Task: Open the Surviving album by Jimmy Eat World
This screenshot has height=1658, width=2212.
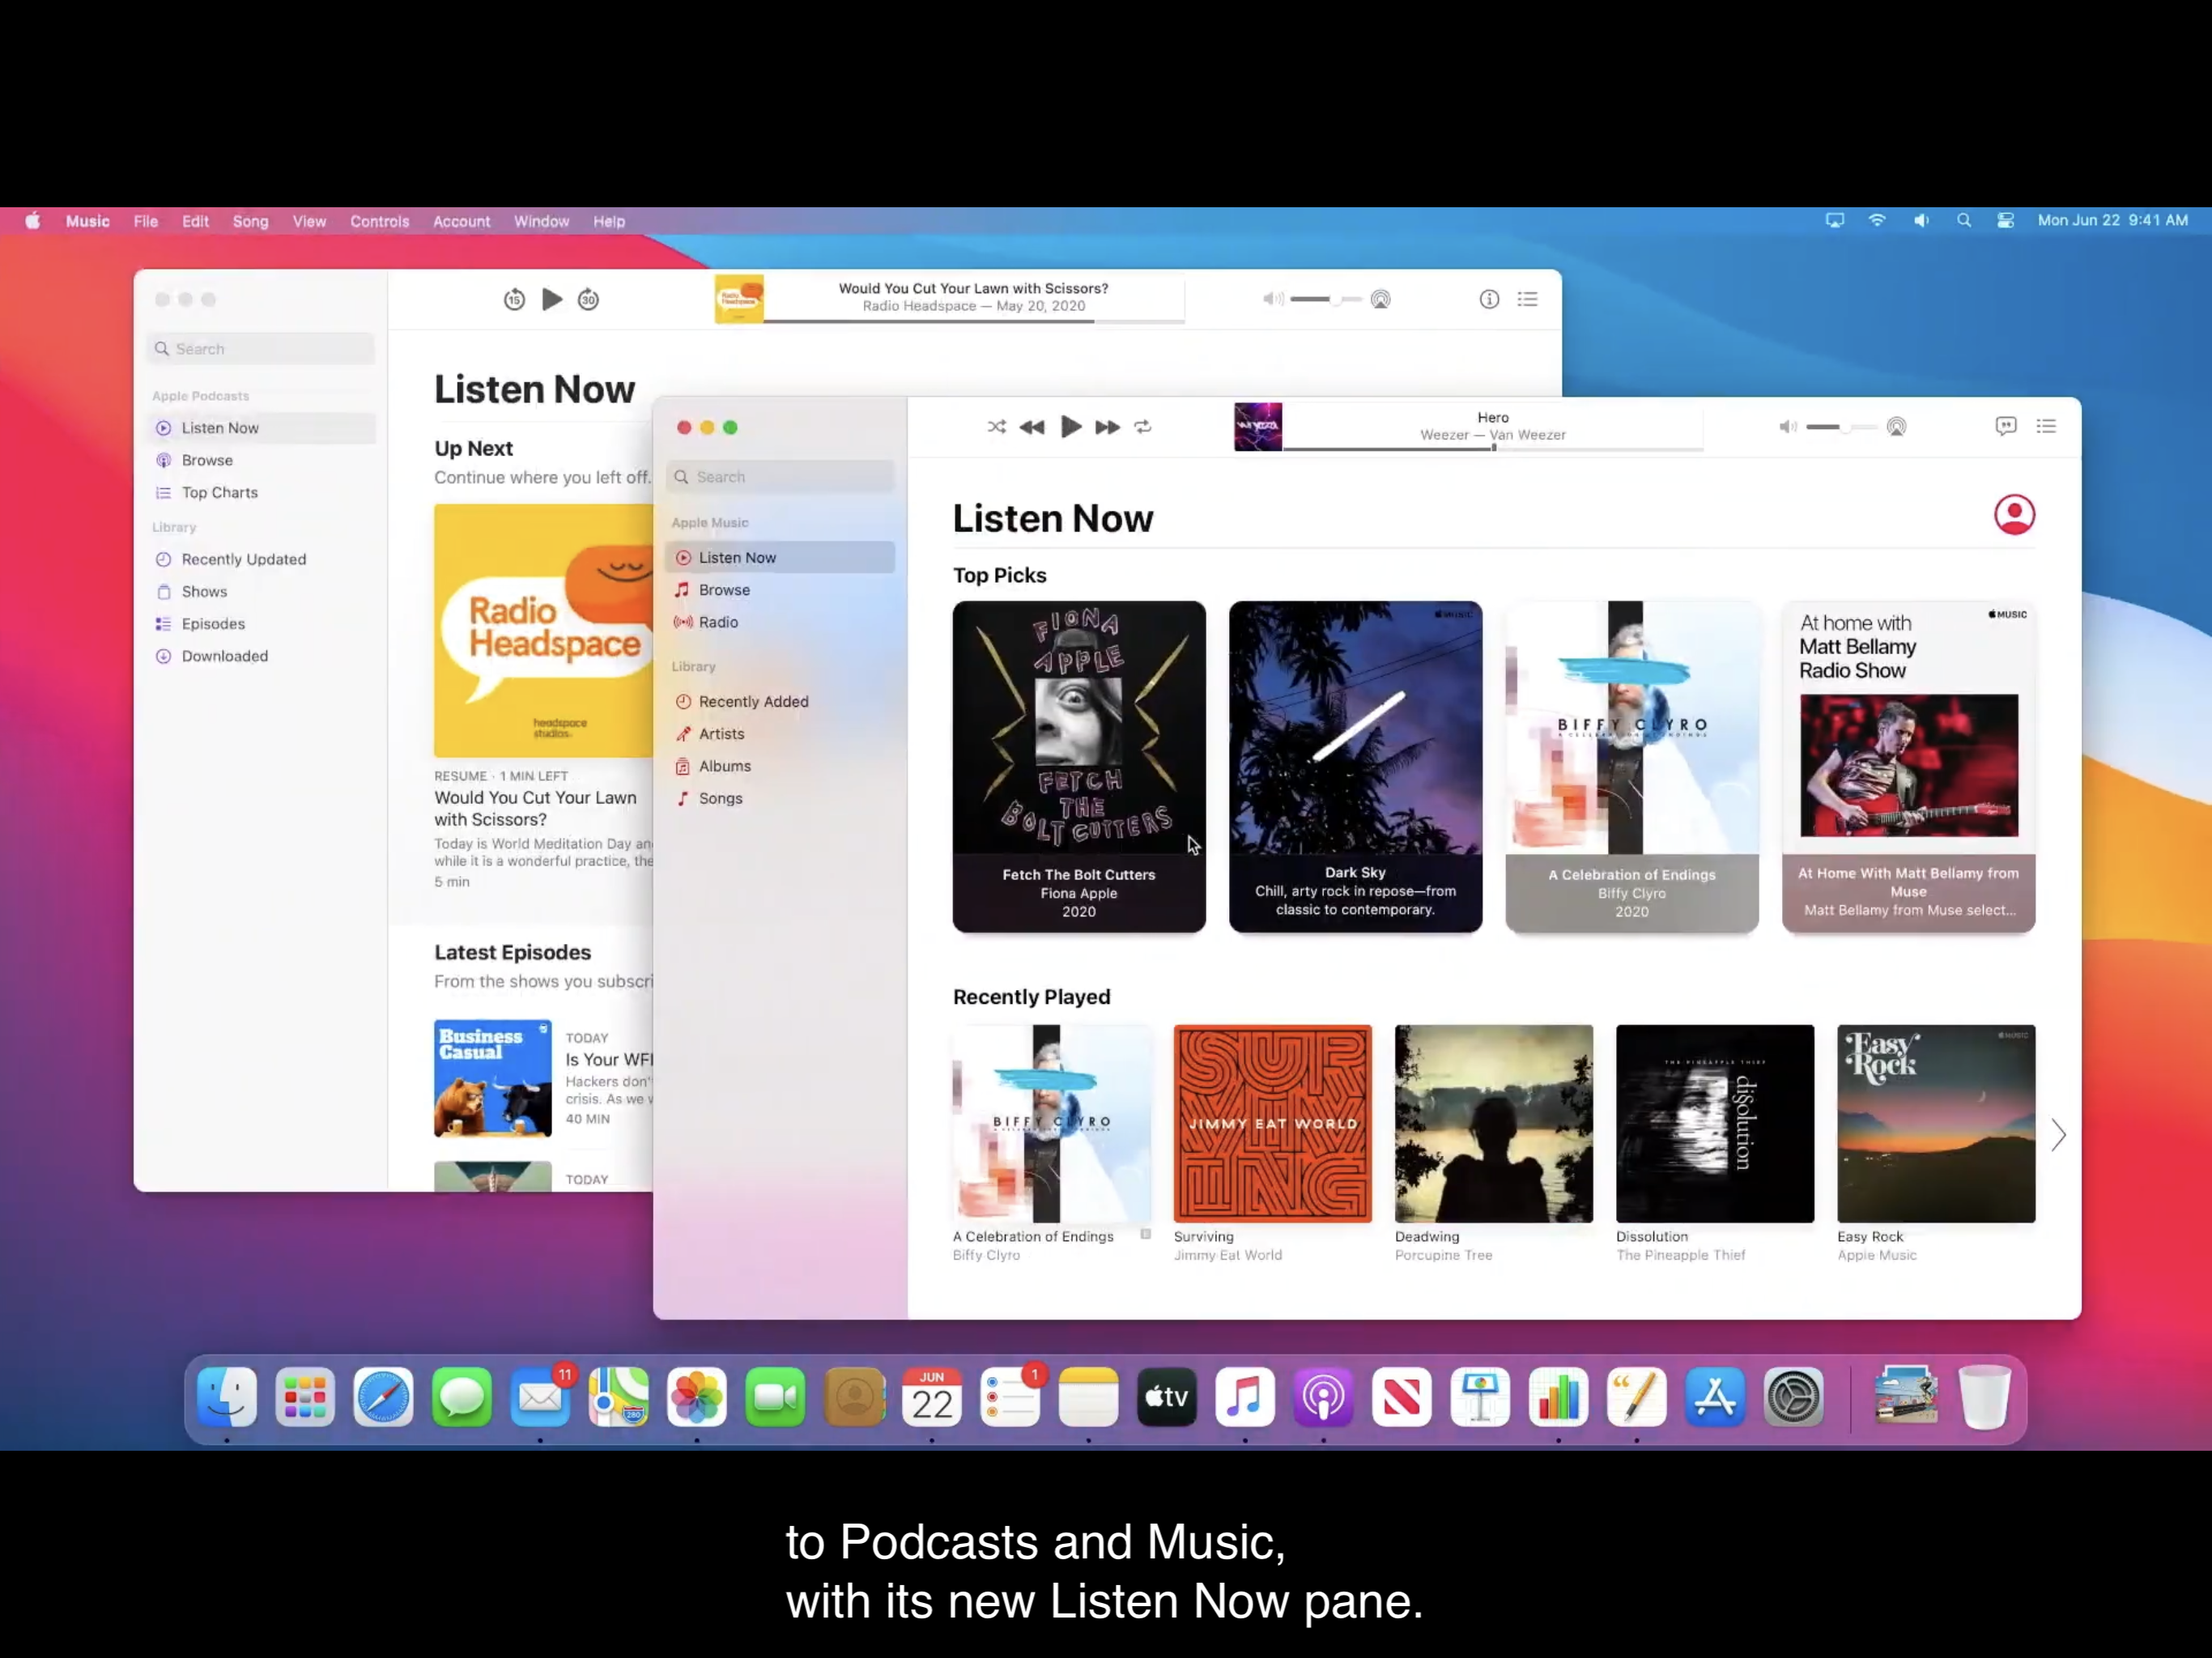Action: (x=1272, y=1123)
